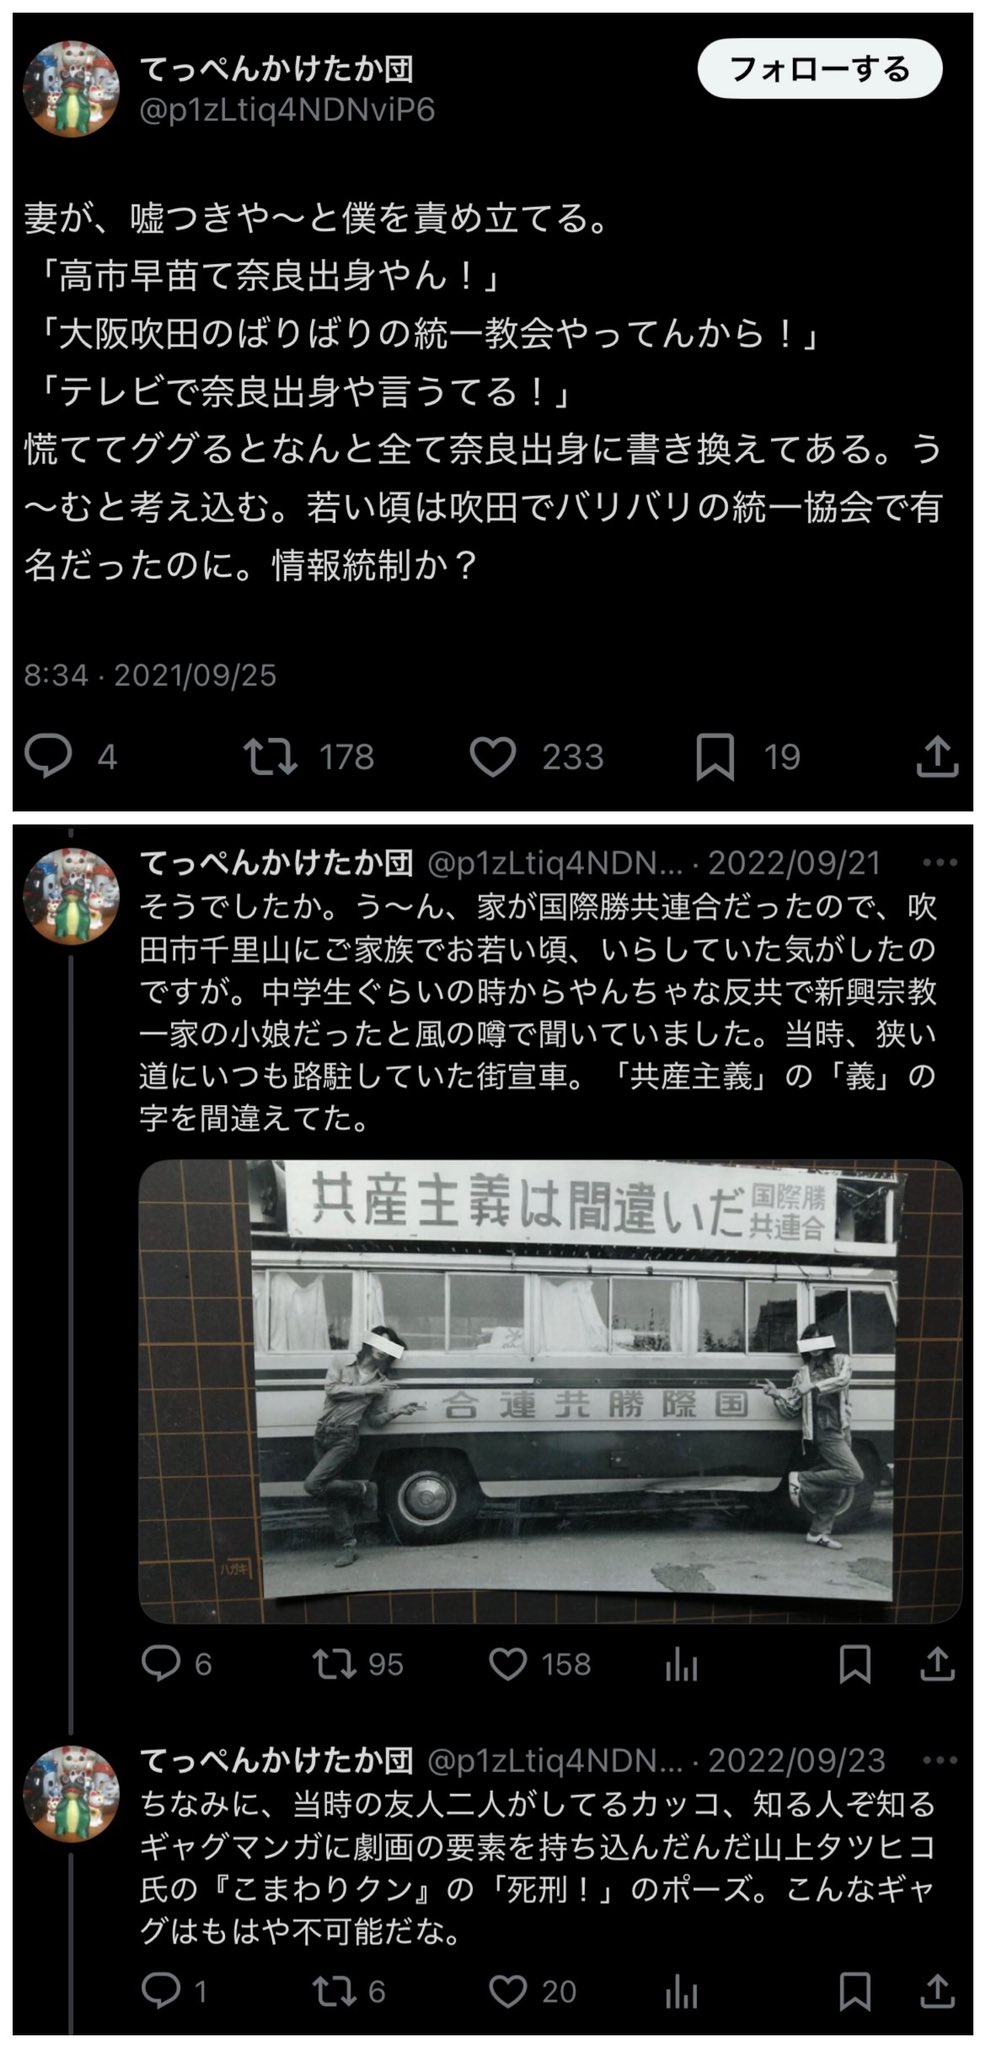Open the more options menu on 2022/09/23 tweet
986x2048 pixels.
click(940, 1759)
